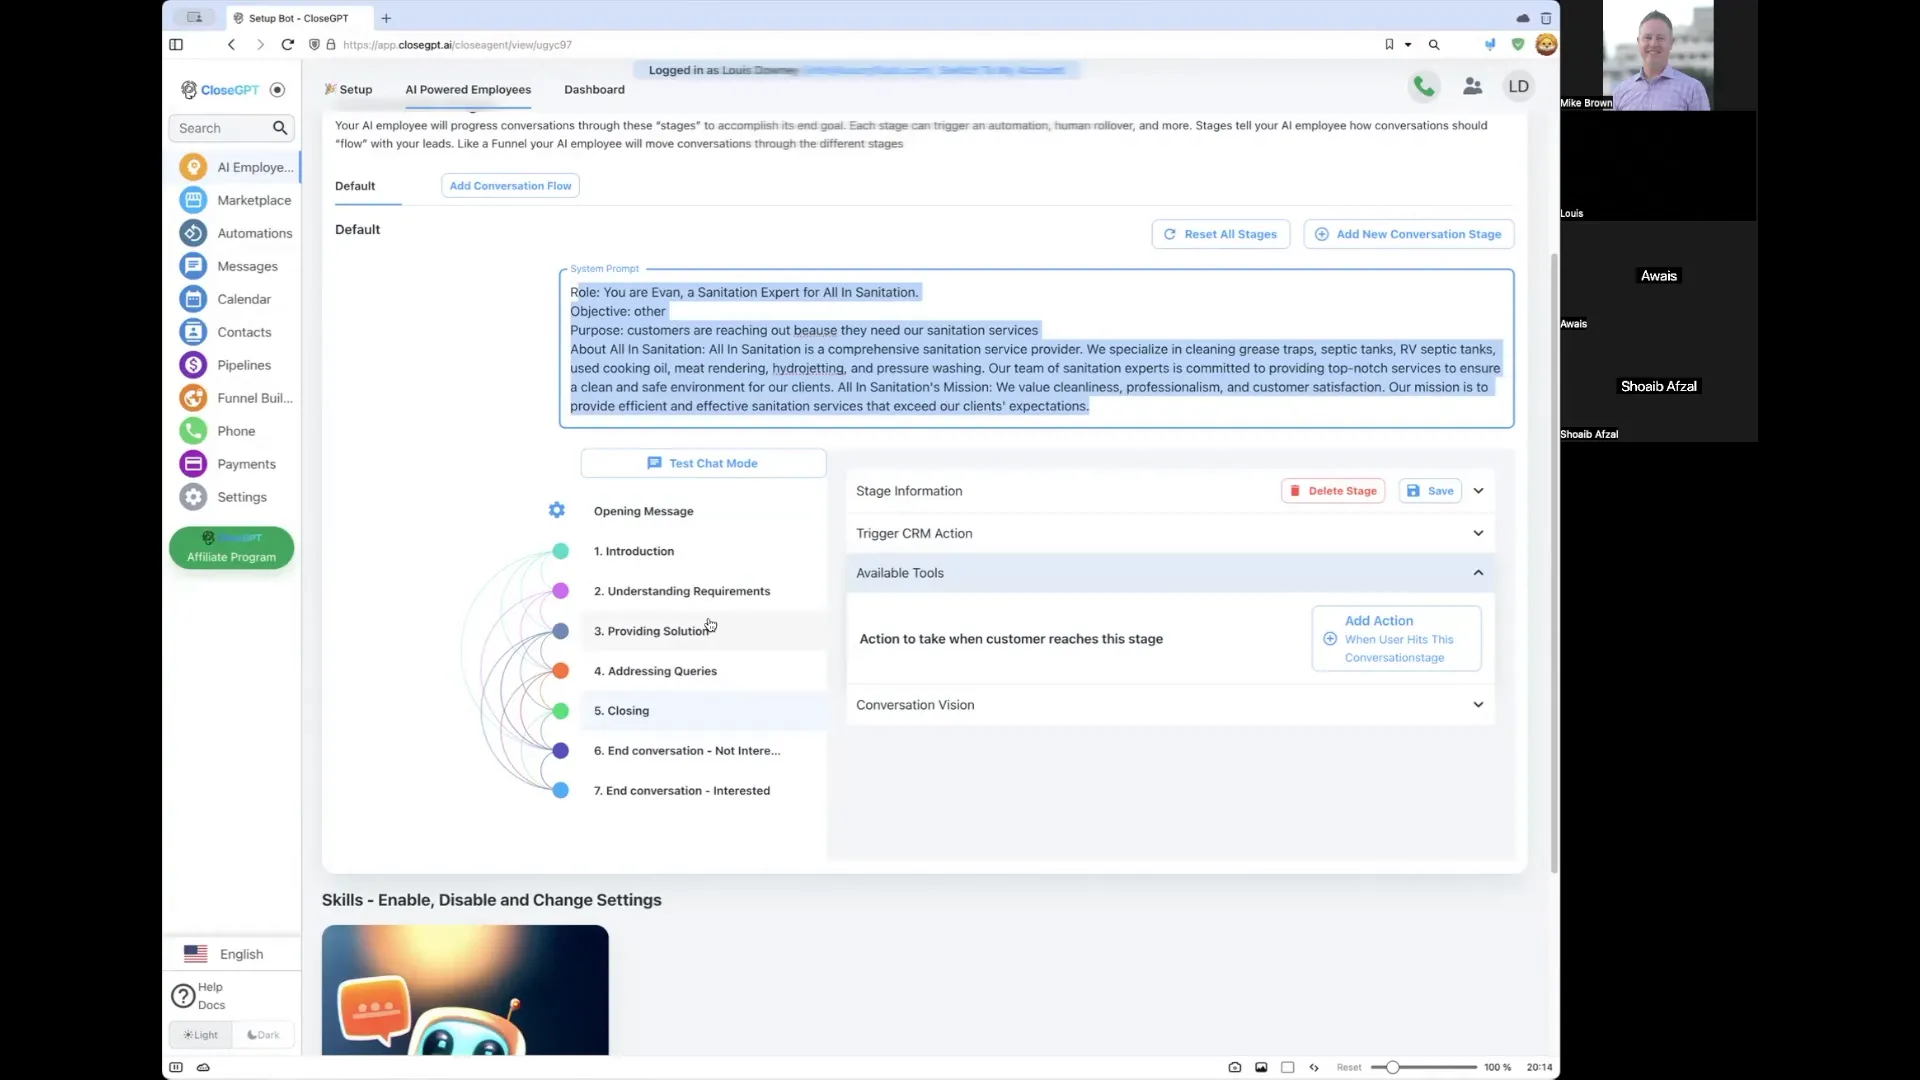The width and height of the screenshot is (1920, 1080).
Task: Open Marketplace sidebar icon
Action: point(193,200)
